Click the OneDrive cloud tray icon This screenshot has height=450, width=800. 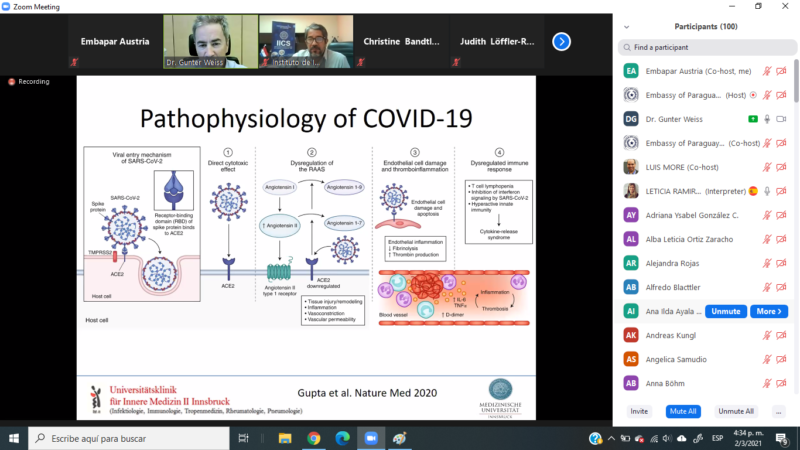682,438
